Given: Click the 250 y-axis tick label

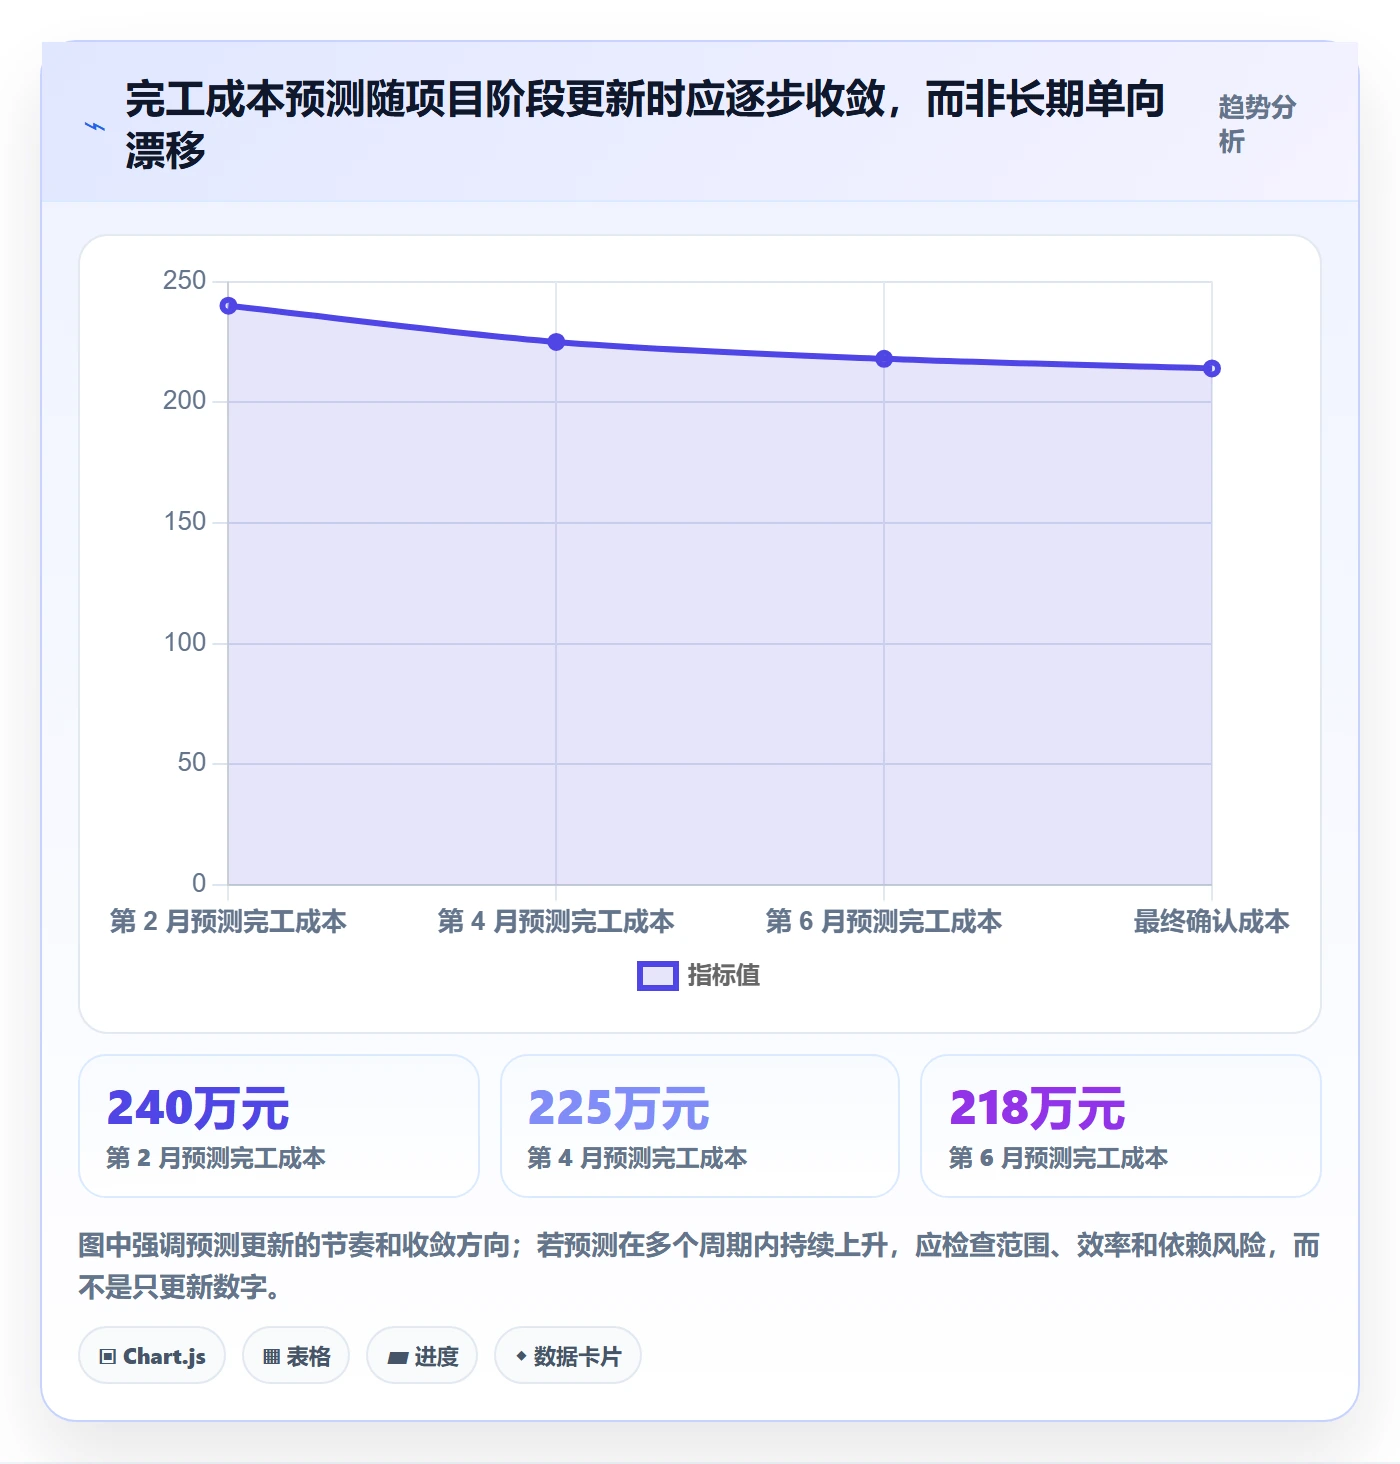Looking at the screenshot, I should coord(185,281).
